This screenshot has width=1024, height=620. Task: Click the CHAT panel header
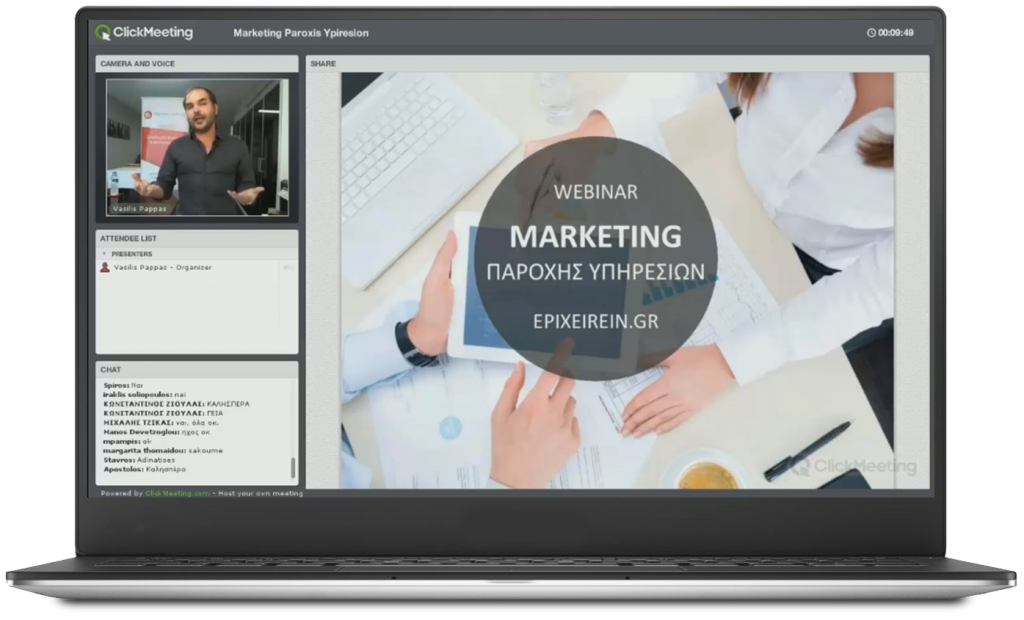197,370
